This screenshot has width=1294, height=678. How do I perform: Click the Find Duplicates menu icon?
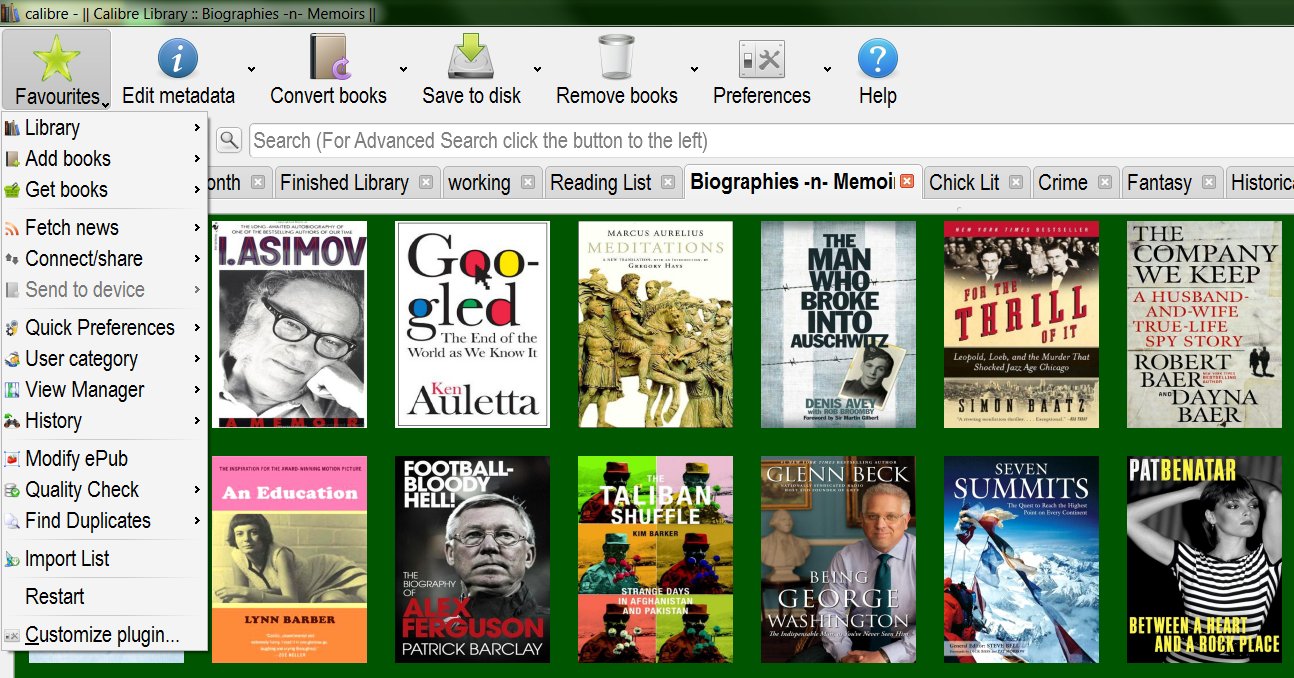click(12, 521)
